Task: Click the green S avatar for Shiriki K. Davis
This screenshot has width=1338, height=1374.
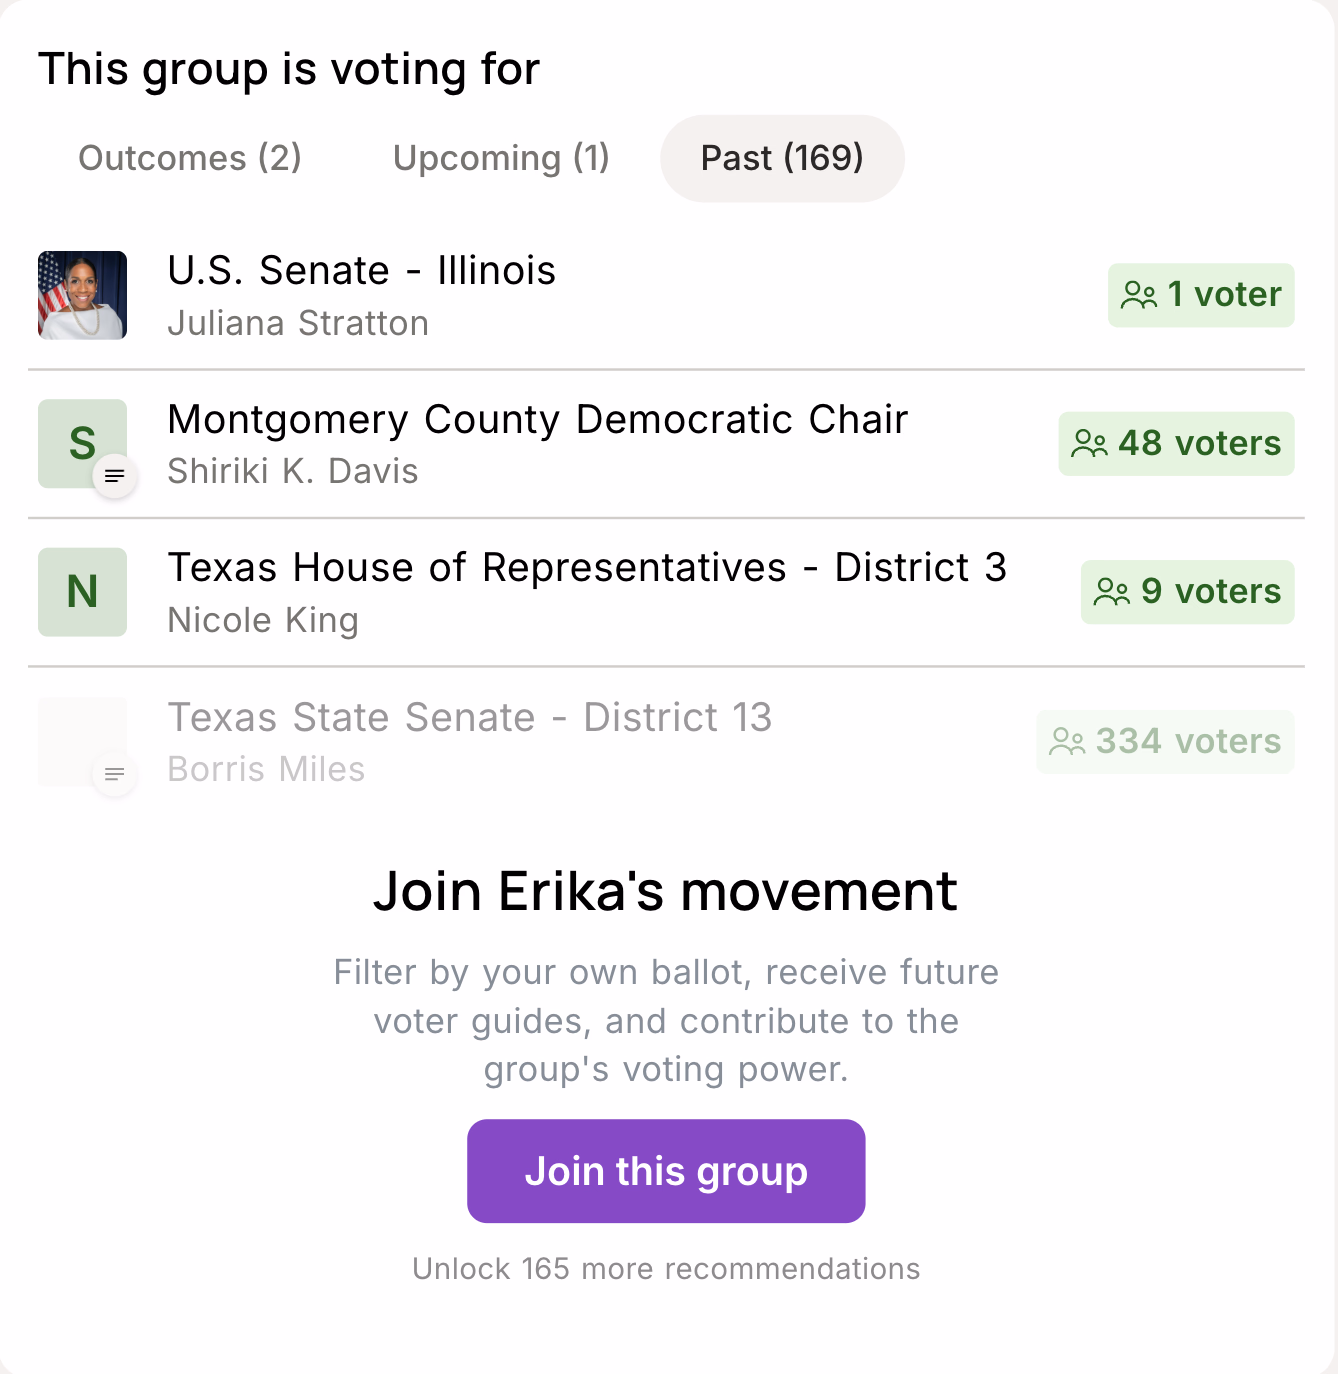Action: 82,443
